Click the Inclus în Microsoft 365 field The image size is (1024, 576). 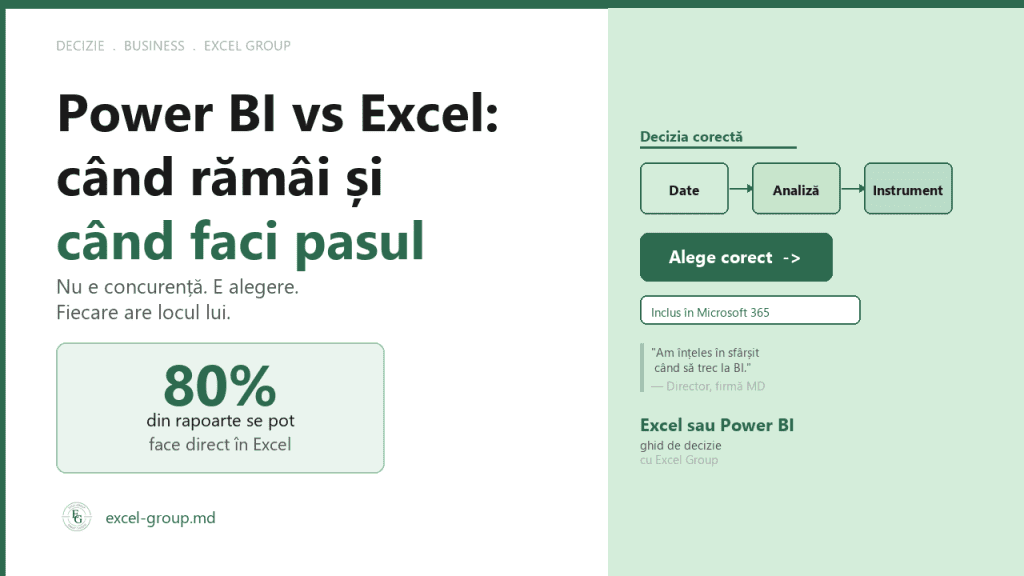pos(750,310)
